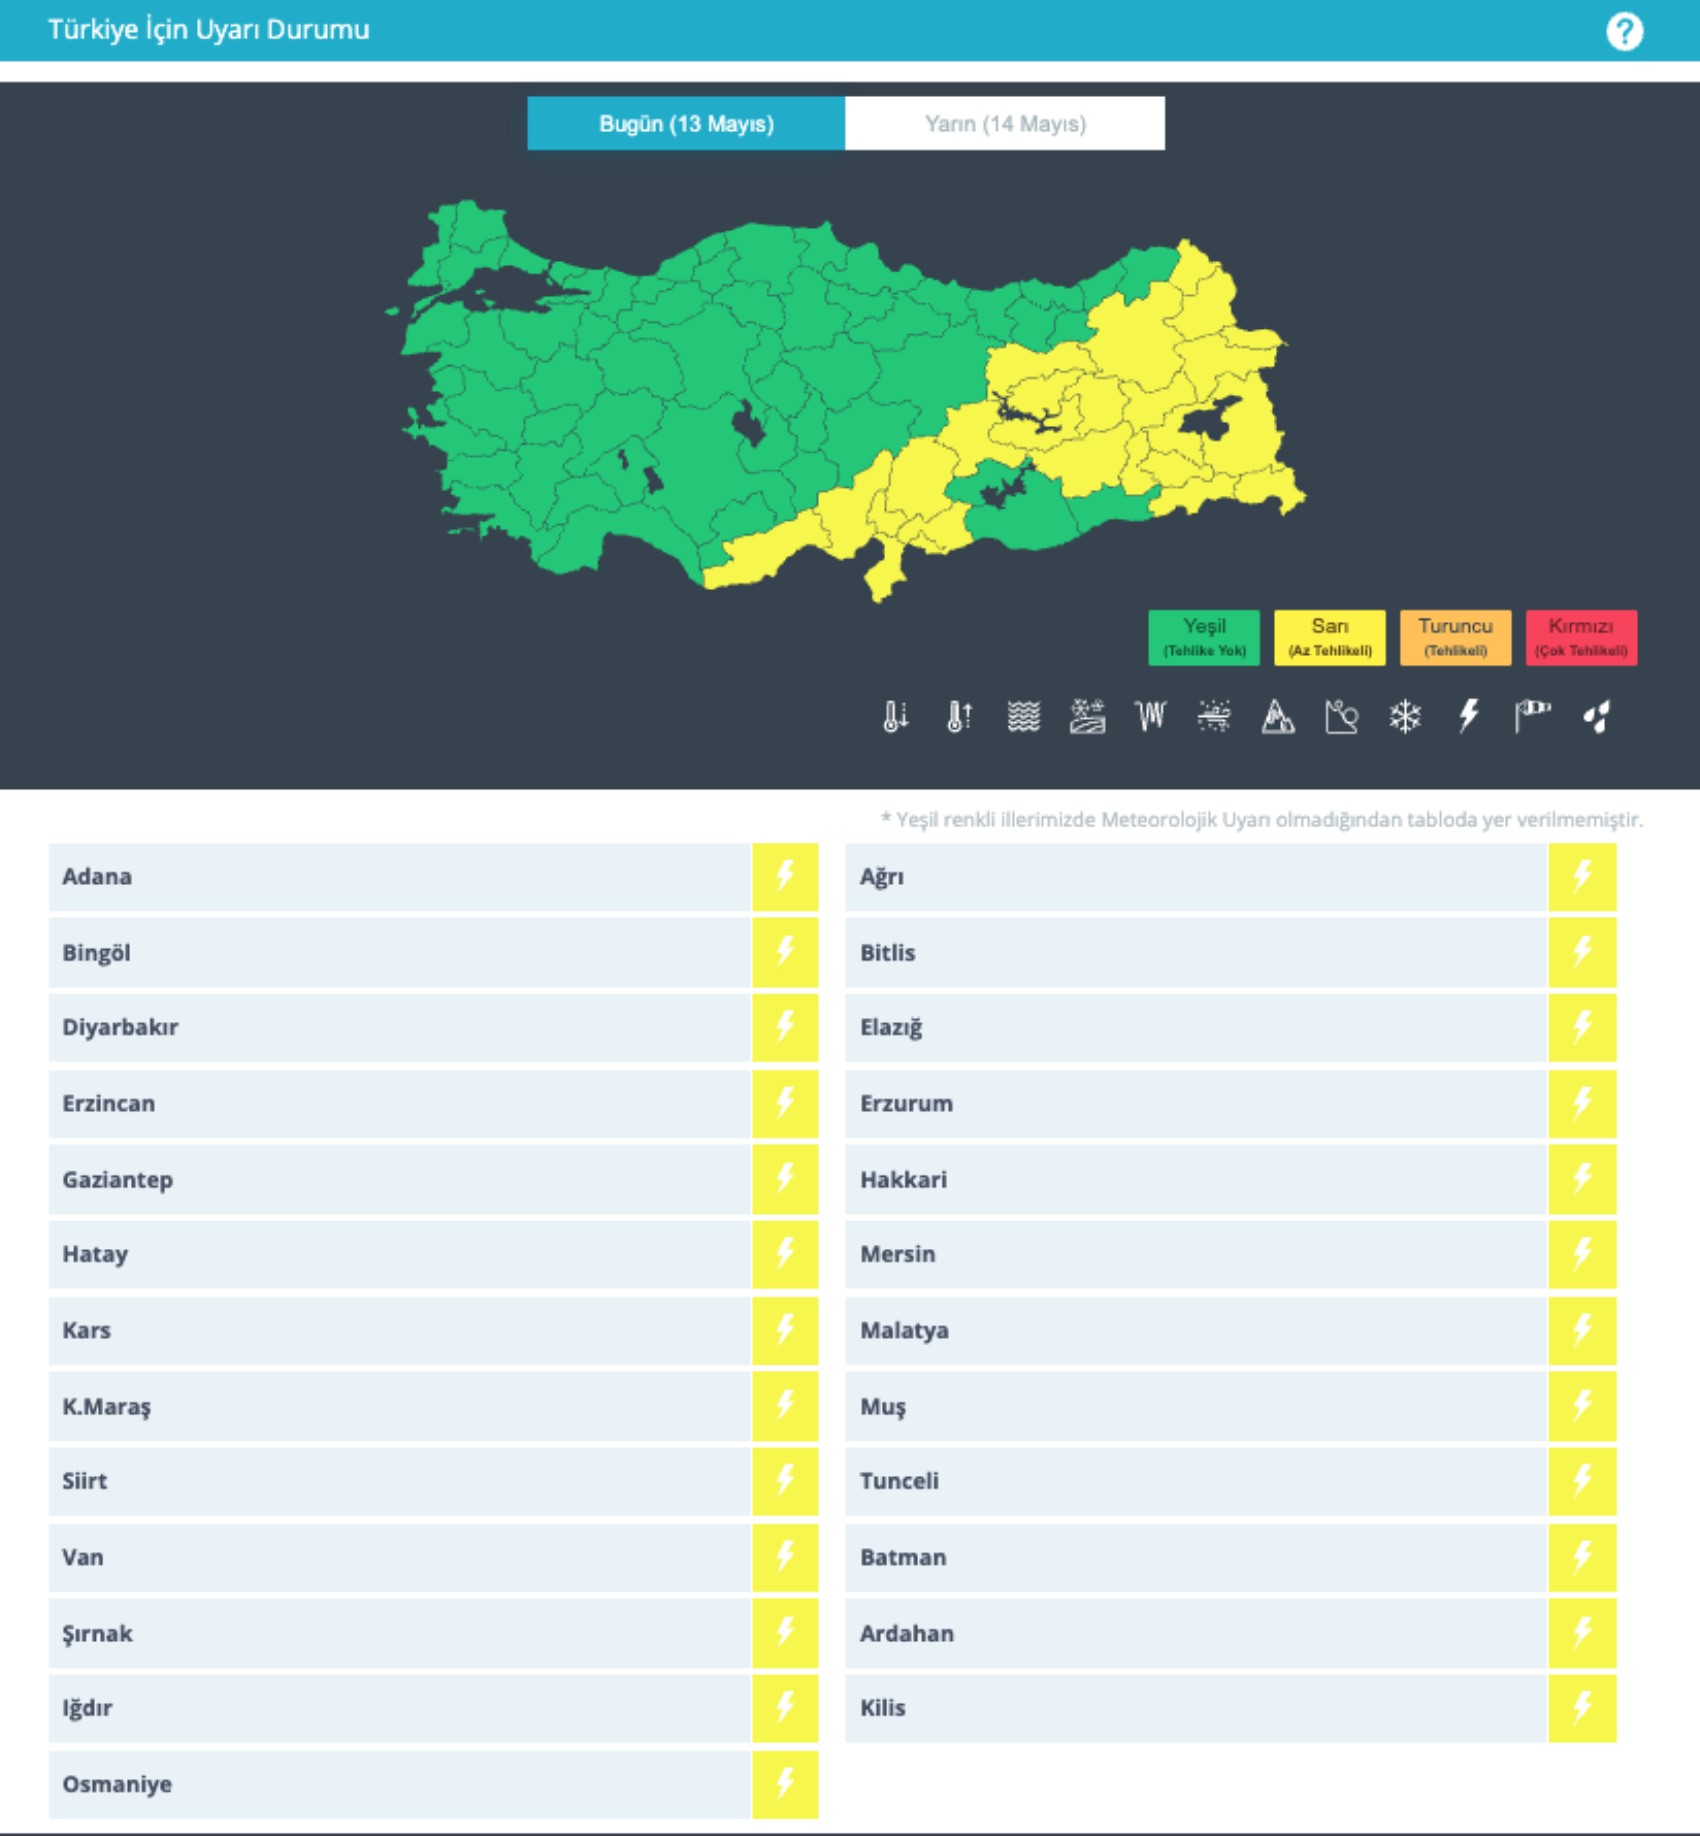Click the Turuncu (Tehlikeli) legend swatch
The width and height of the screenshot is (1700, 1836).
click(x=1455, y=637)
